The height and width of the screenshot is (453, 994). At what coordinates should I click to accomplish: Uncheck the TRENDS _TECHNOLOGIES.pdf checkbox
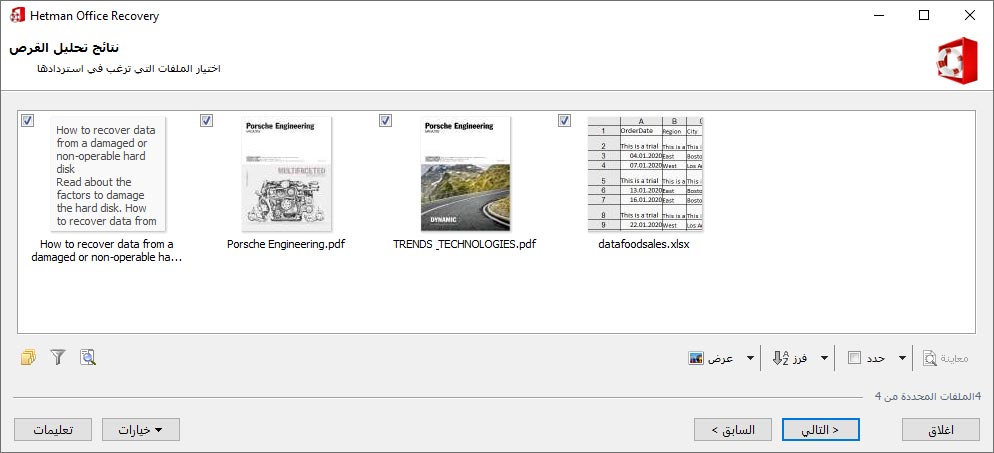pos(385,120)
